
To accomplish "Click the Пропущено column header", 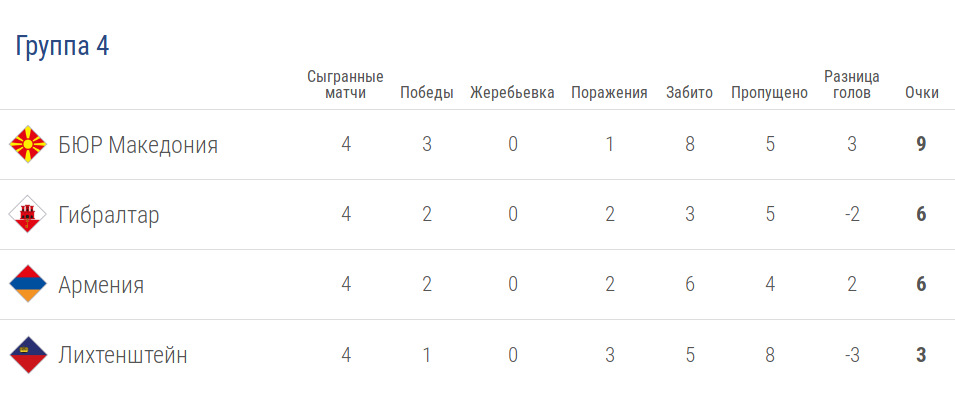I will (x=769, y=93).
